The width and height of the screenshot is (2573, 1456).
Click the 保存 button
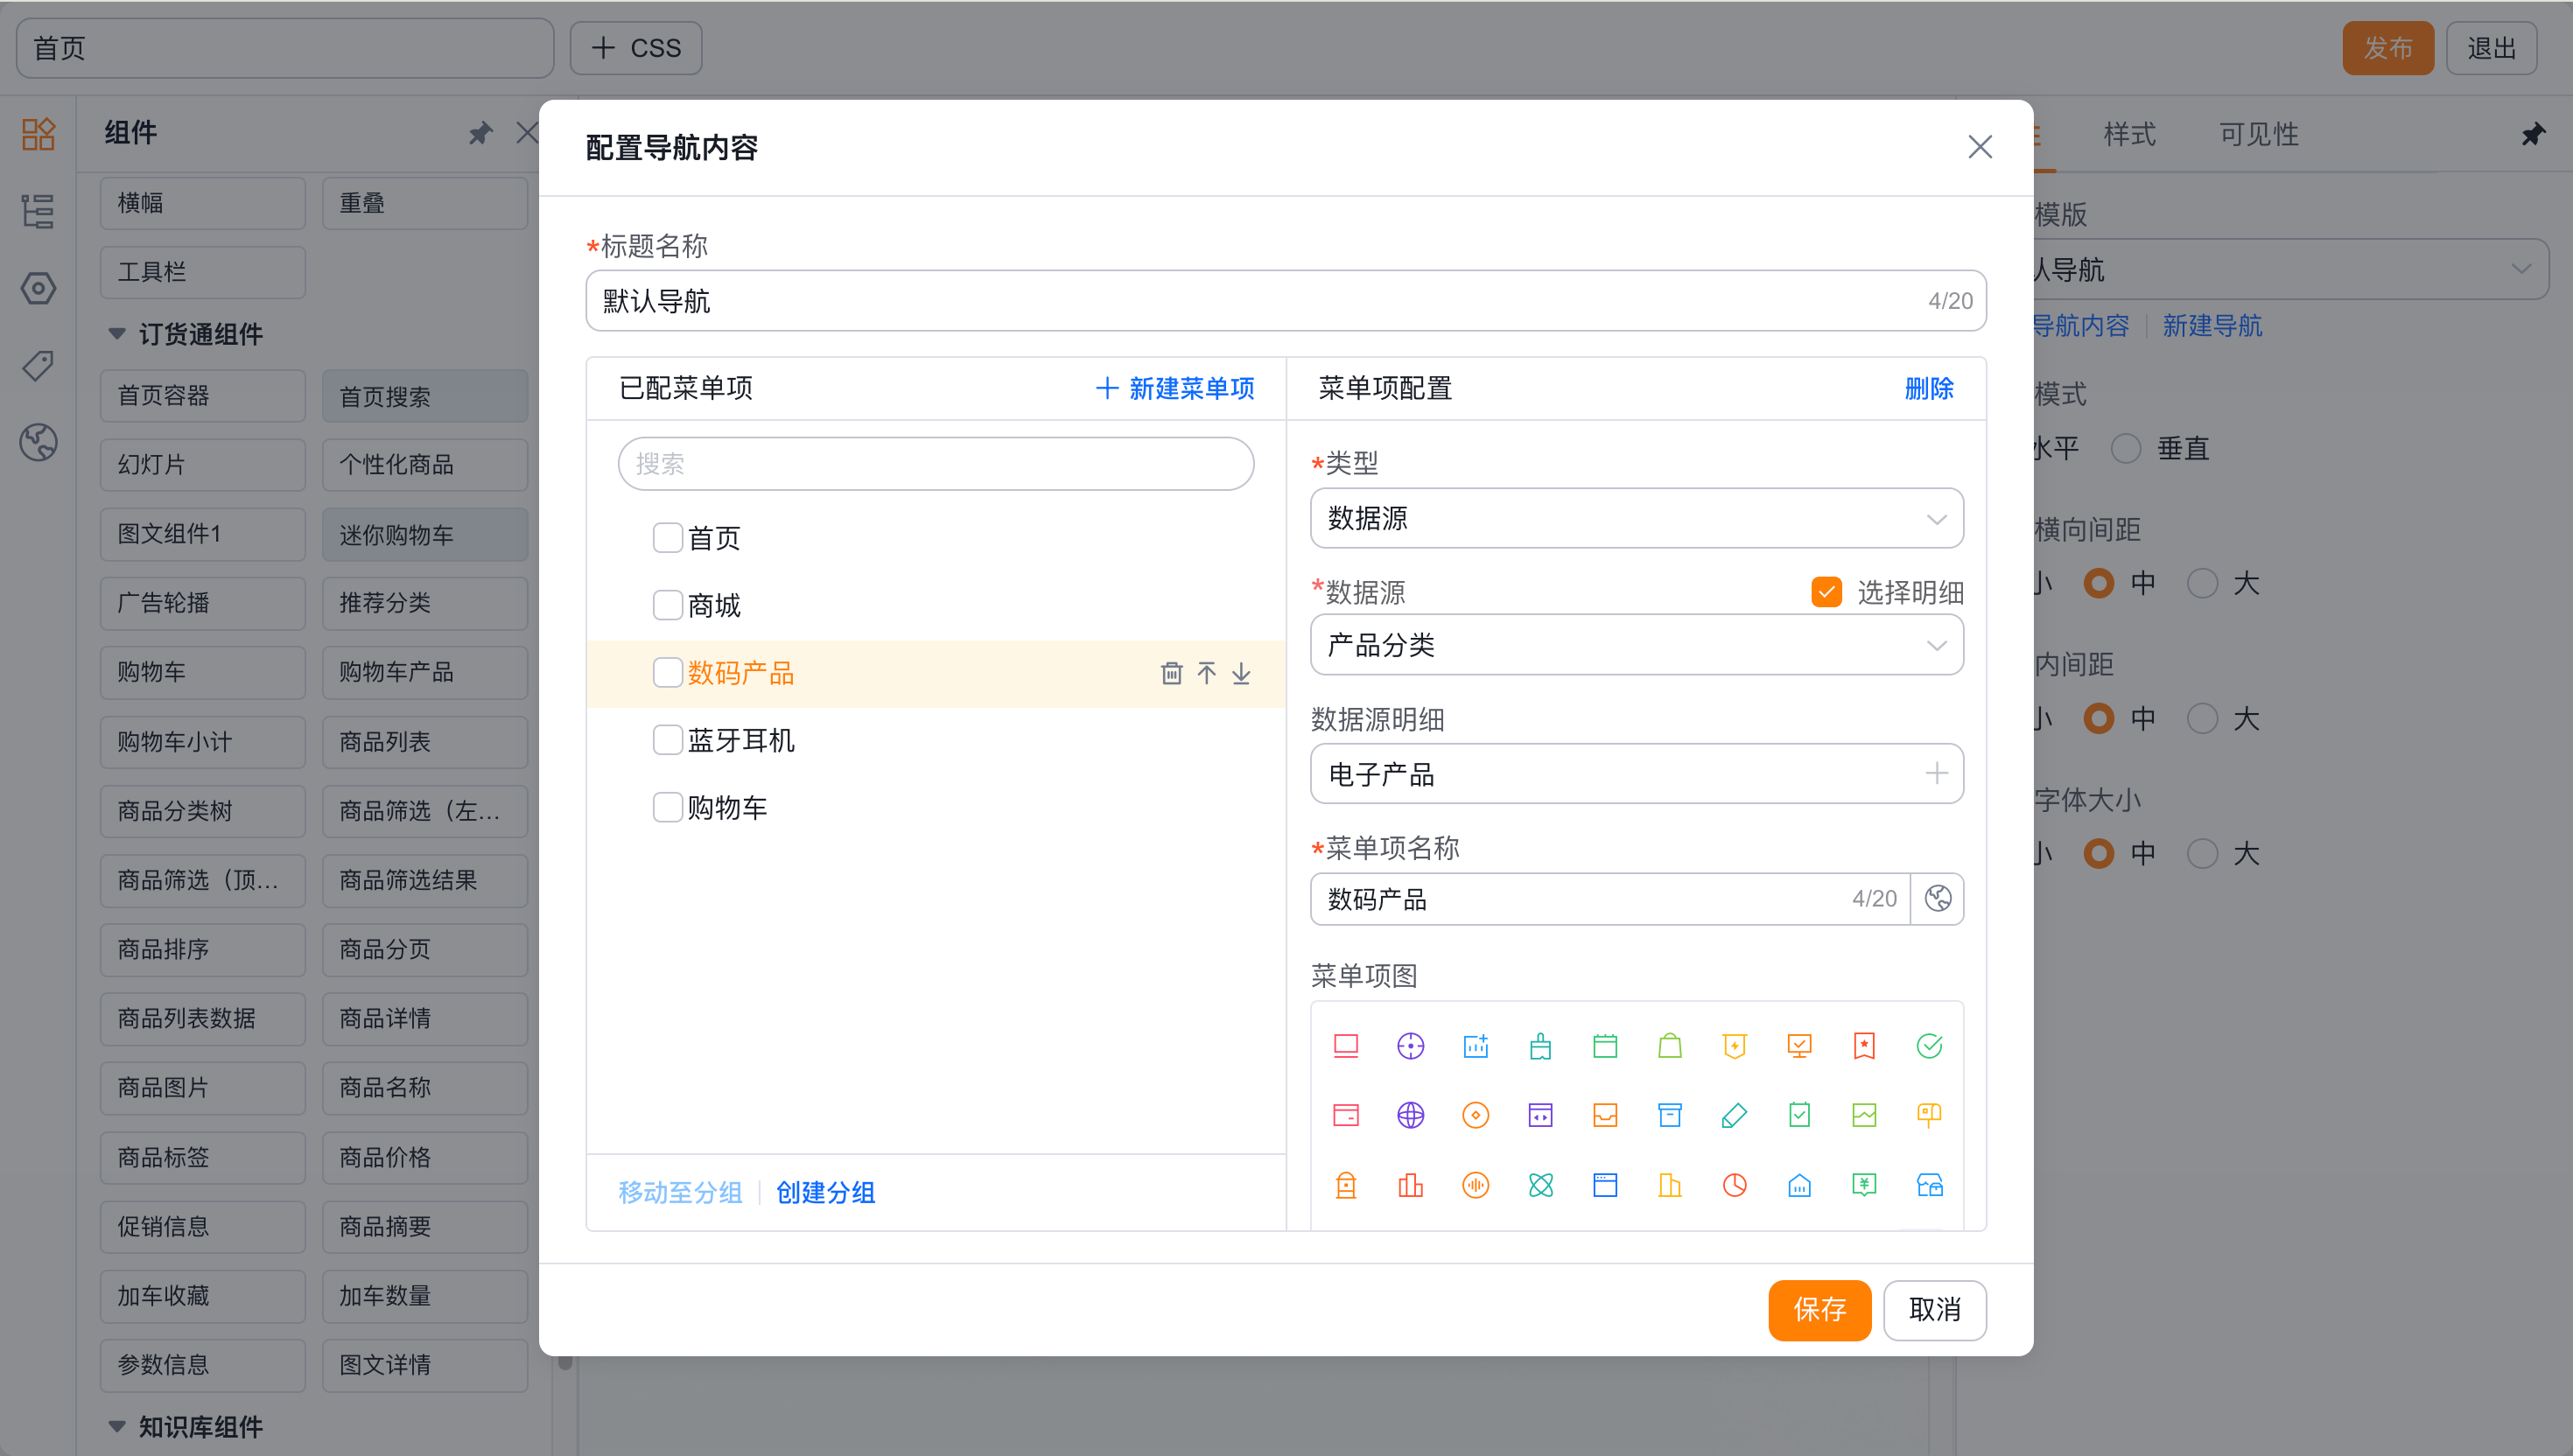1818,1309
